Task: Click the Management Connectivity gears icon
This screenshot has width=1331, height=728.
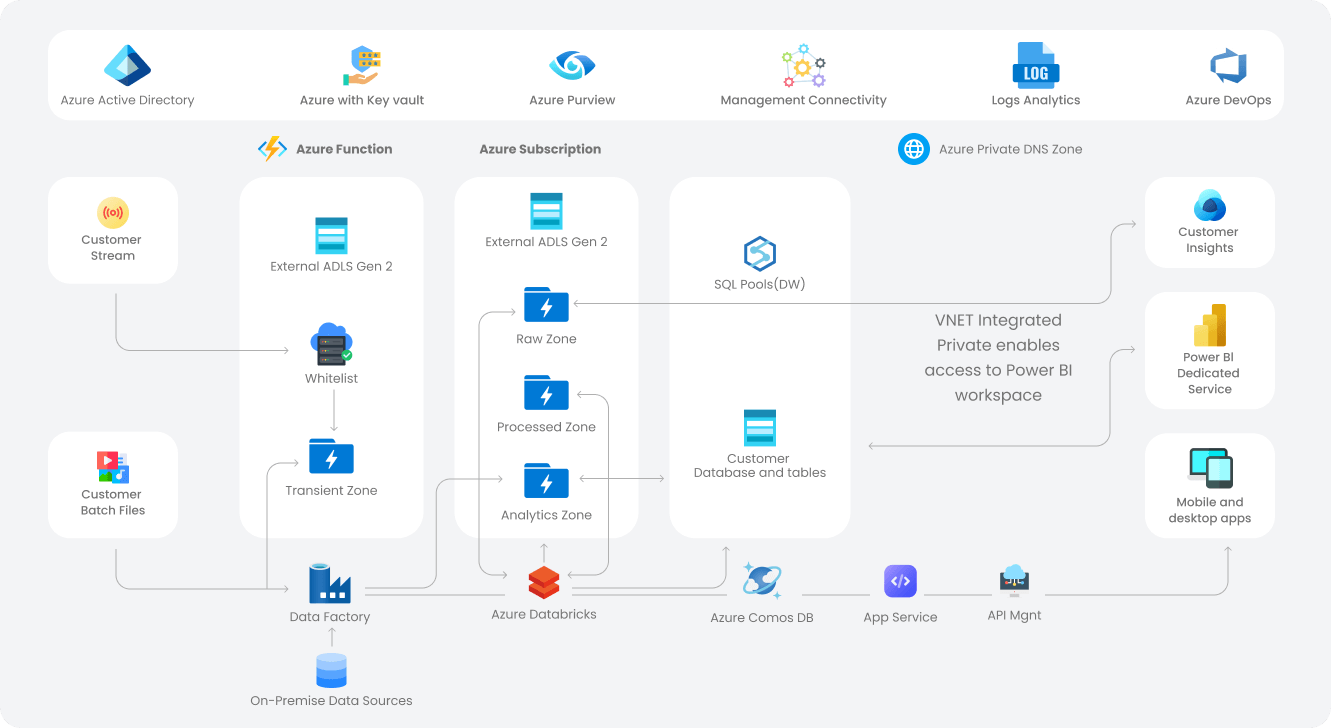Action: 803,66
